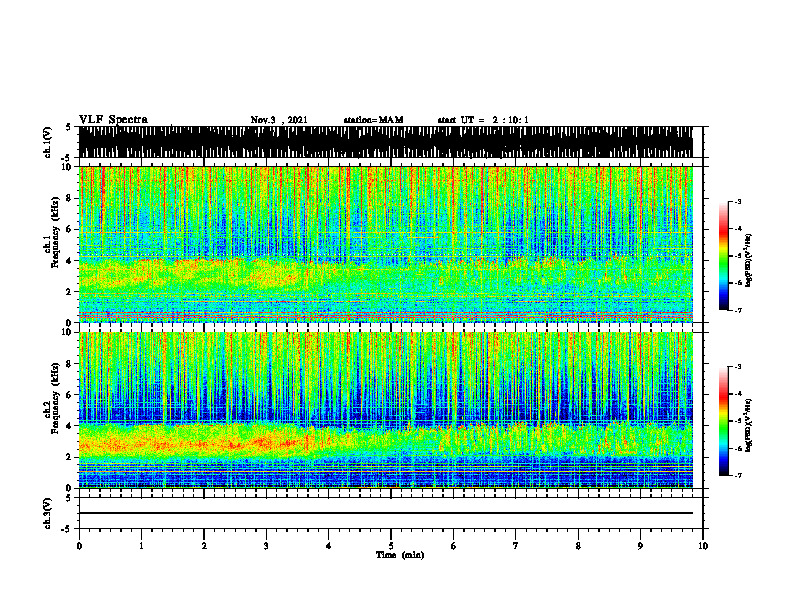Click the "station=MAM" label
This screenshot has width=792, height=612.
pyautogui.click(x=374, y=120)
